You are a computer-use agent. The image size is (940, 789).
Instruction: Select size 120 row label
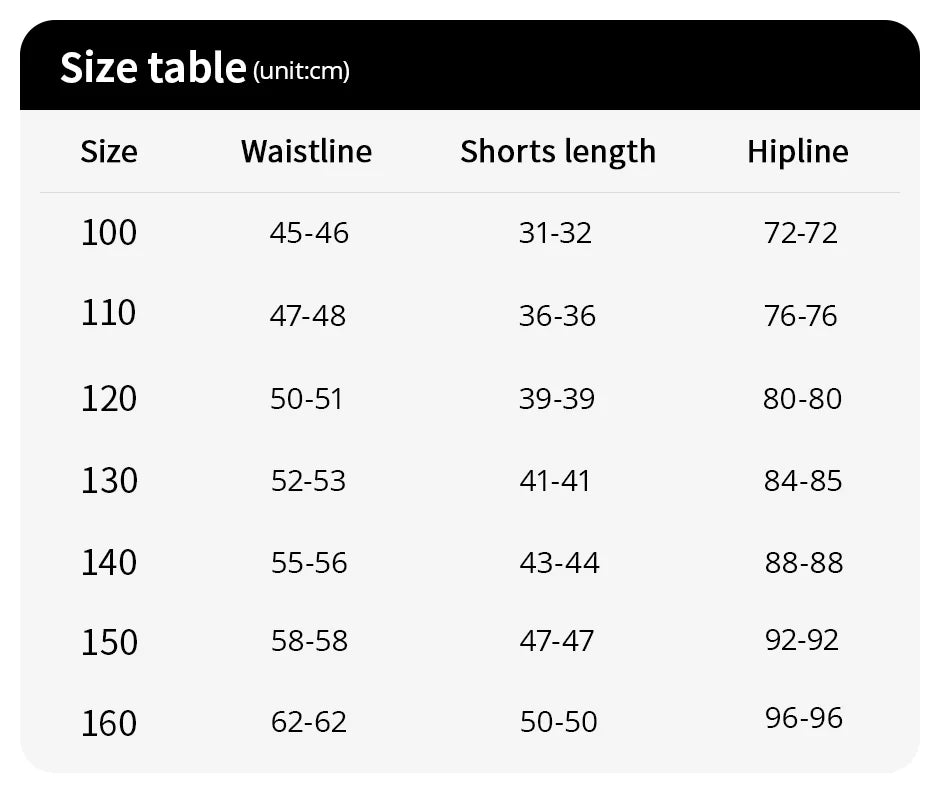(109, 398)
